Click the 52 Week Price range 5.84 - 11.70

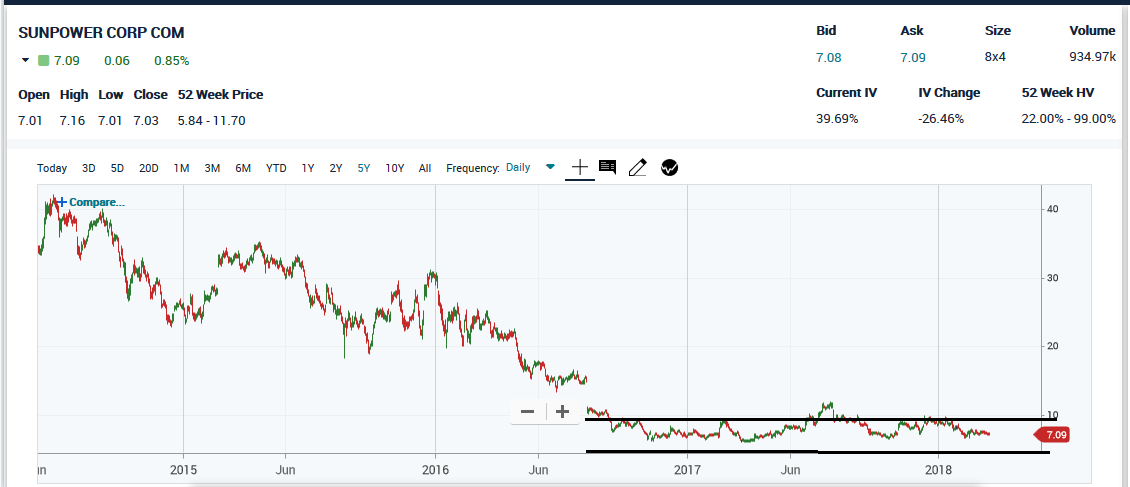coord(211,120)
